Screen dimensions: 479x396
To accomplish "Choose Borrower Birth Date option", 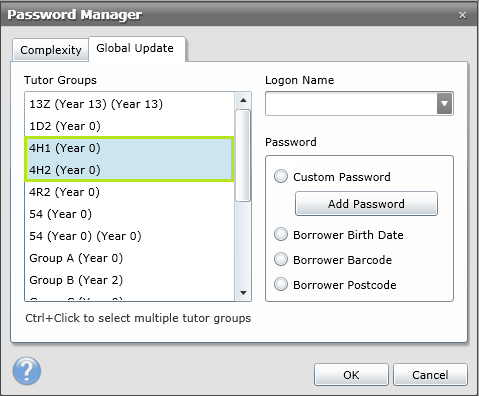I will click(x=281, y=234).
